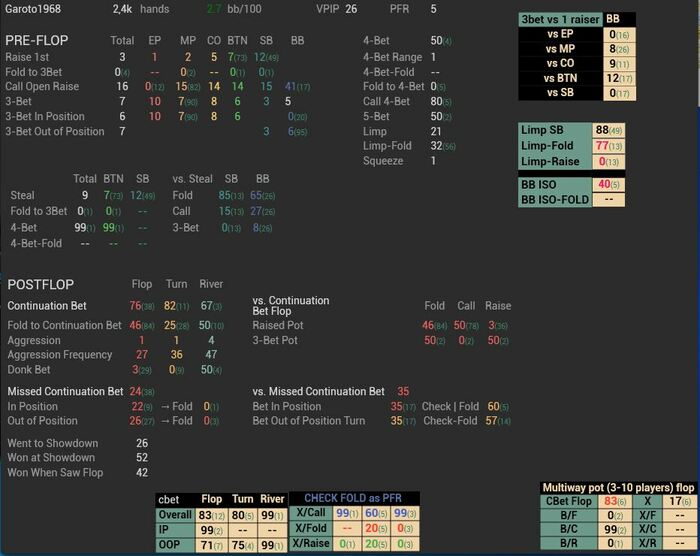The height and width of the screenshot is (556, 700).
Task: Click the vs EP row label
Action: tap(560, 34)
